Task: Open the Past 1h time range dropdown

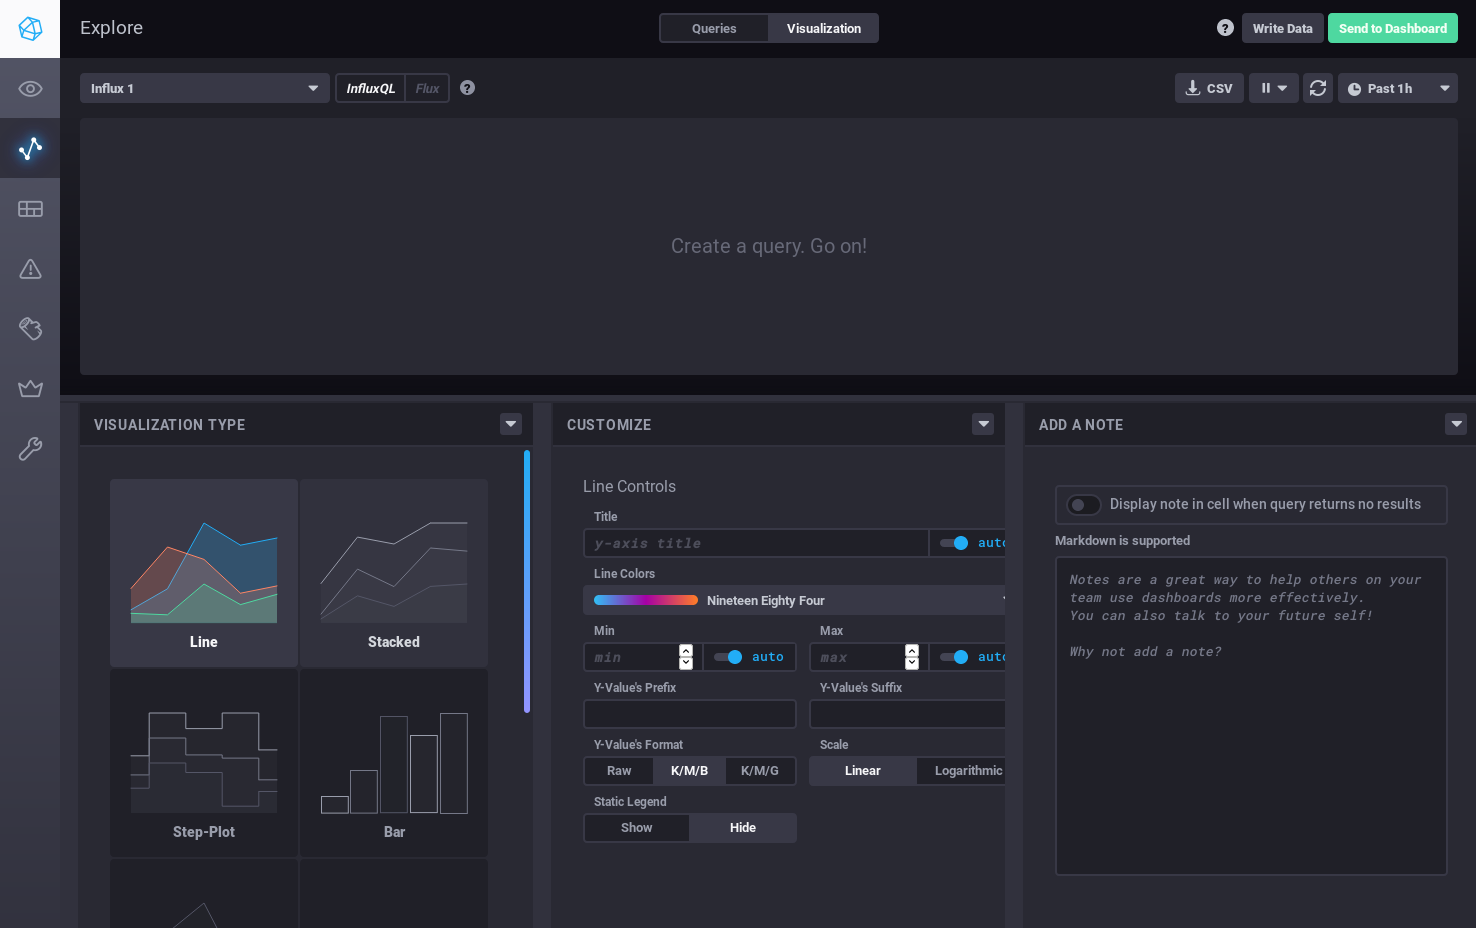Action: 1397,88
